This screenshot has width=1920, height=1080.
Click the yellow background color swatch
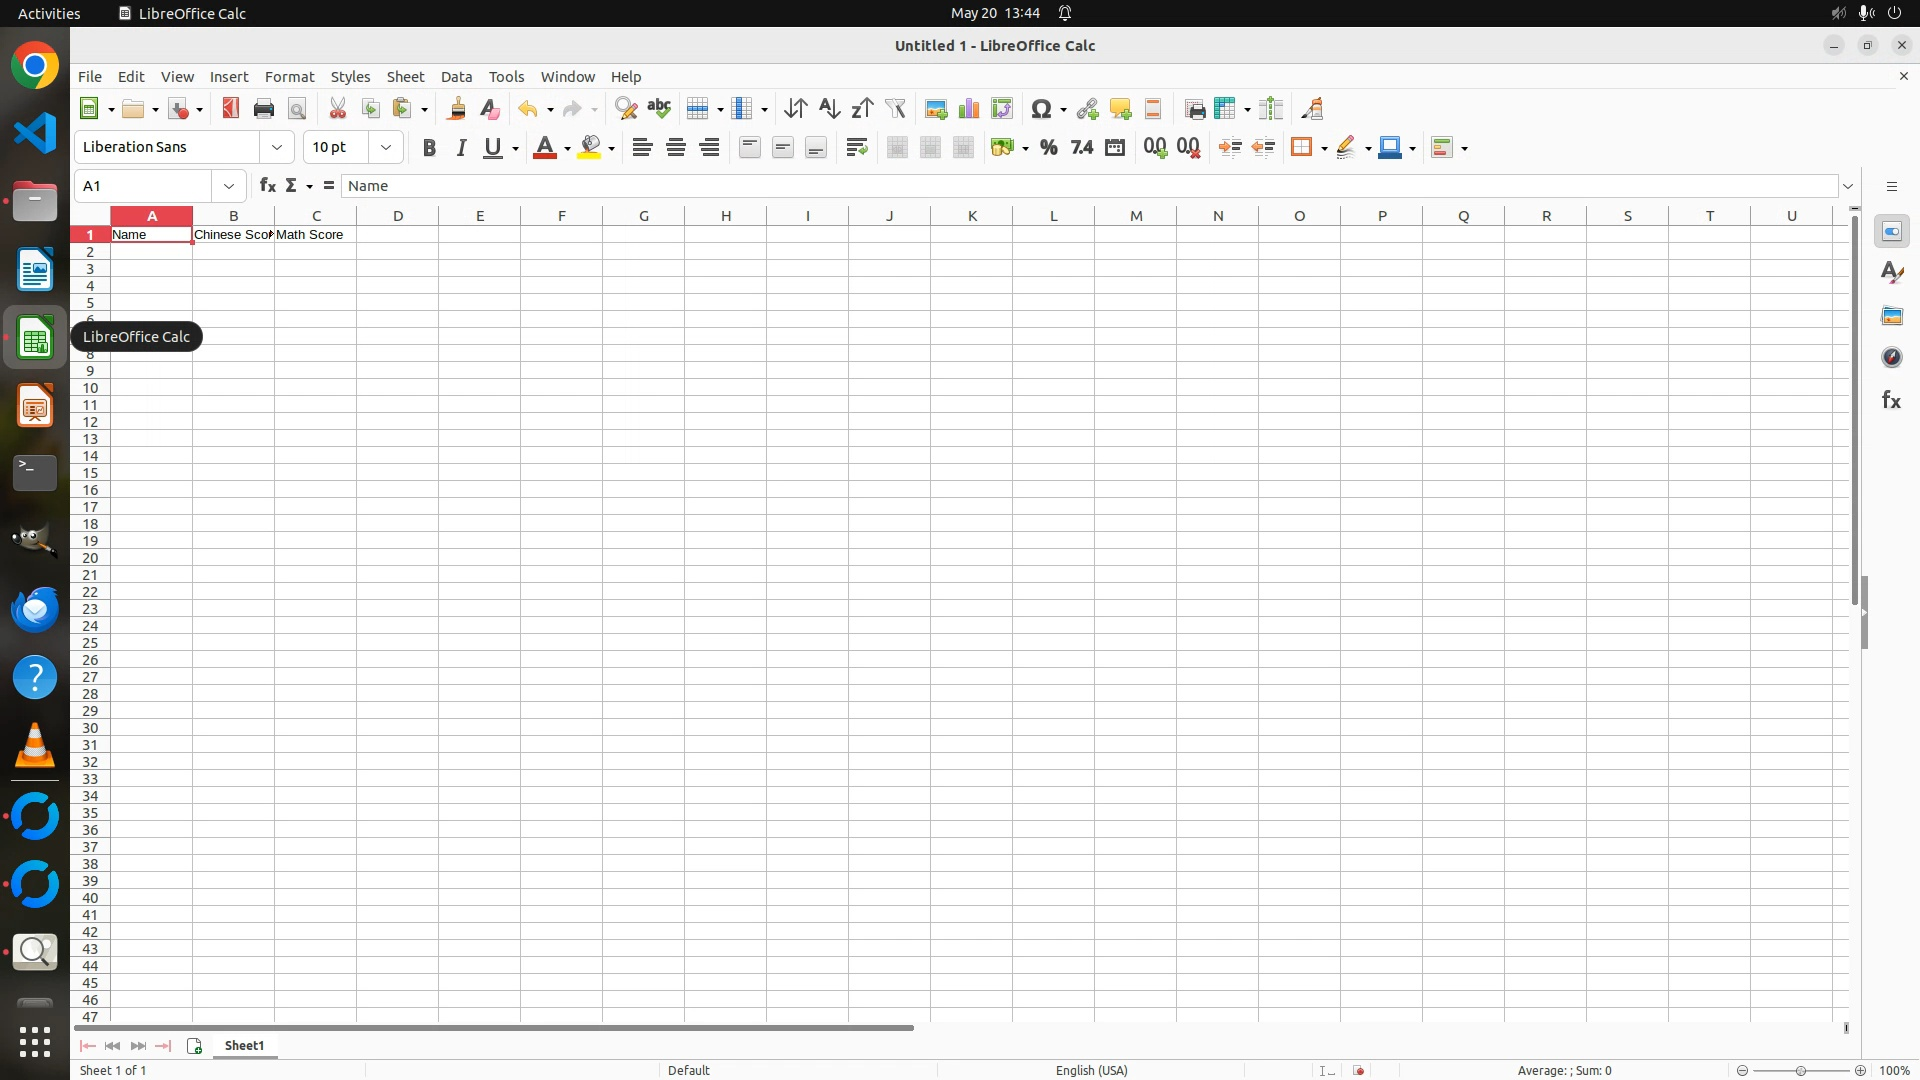pos(590,148)
